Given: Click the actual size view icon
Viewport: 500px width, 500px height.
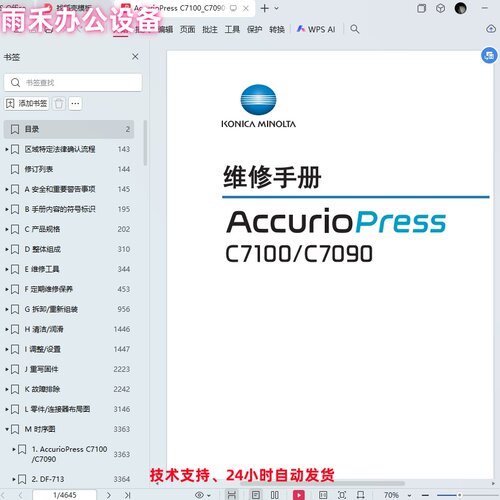Looking at the screenshot, I should tap(323, 495).
